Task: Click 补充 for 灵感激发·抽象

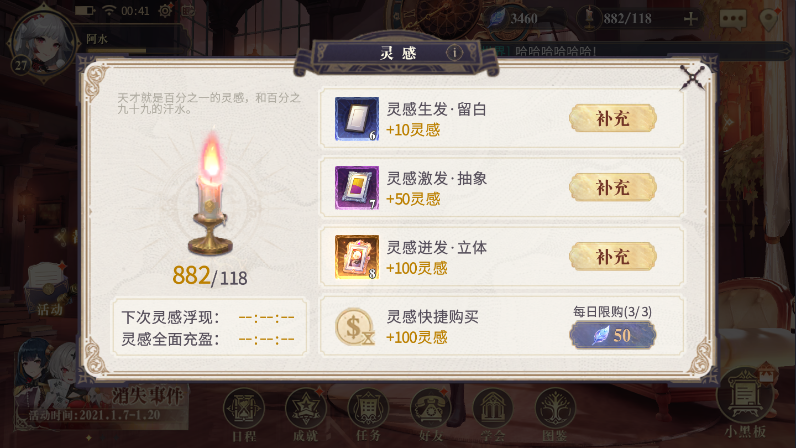Action: pos(613,187)
